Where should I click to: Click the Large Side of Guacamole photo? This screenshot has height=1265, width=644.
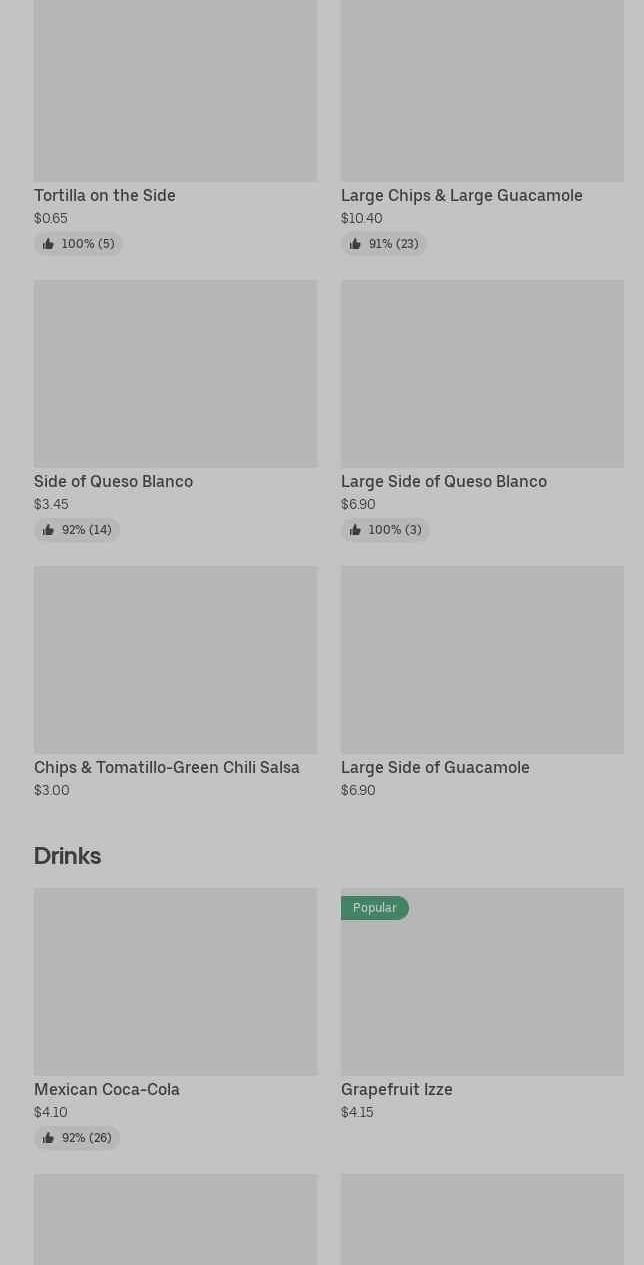[x=482, y=660]
